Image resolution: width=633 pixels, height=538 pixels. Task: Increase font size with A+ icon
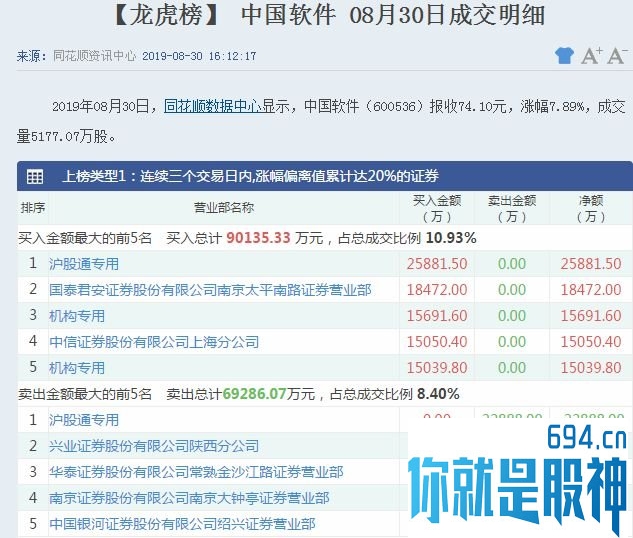pyautogui.click(x=592, y=55)
